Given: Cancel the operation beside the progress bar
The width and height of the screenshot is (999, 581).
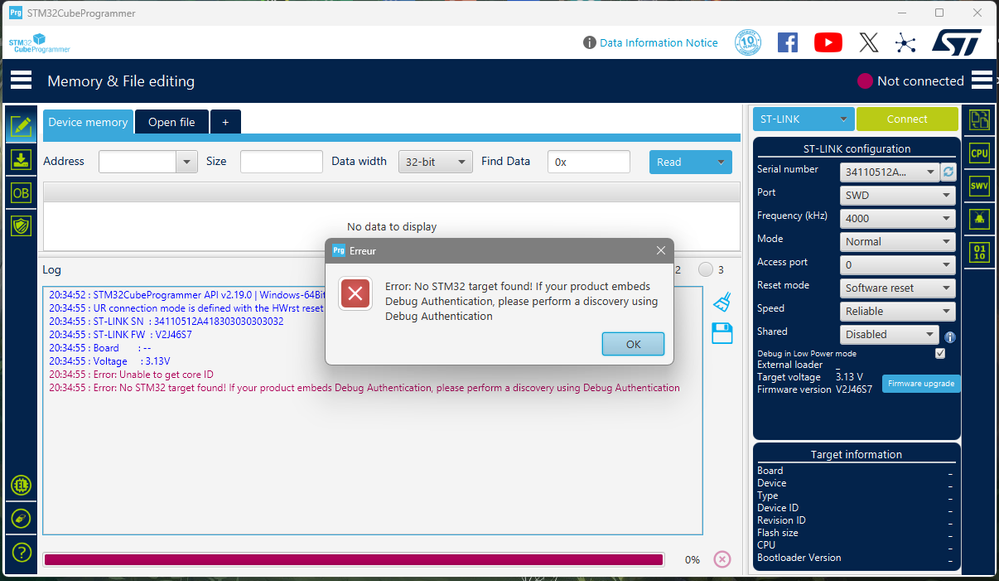Looking at the screenshot, I should tap(722, 559).
